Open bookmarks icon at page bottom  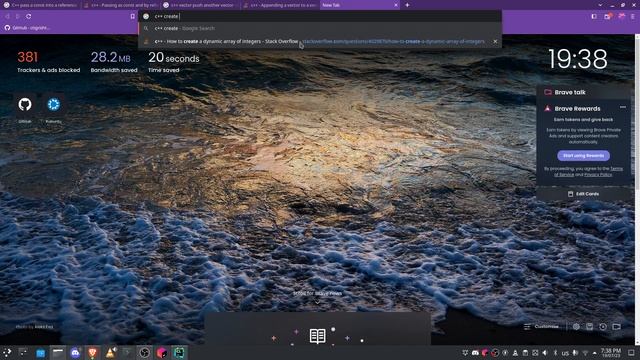(x=589, y=327)
